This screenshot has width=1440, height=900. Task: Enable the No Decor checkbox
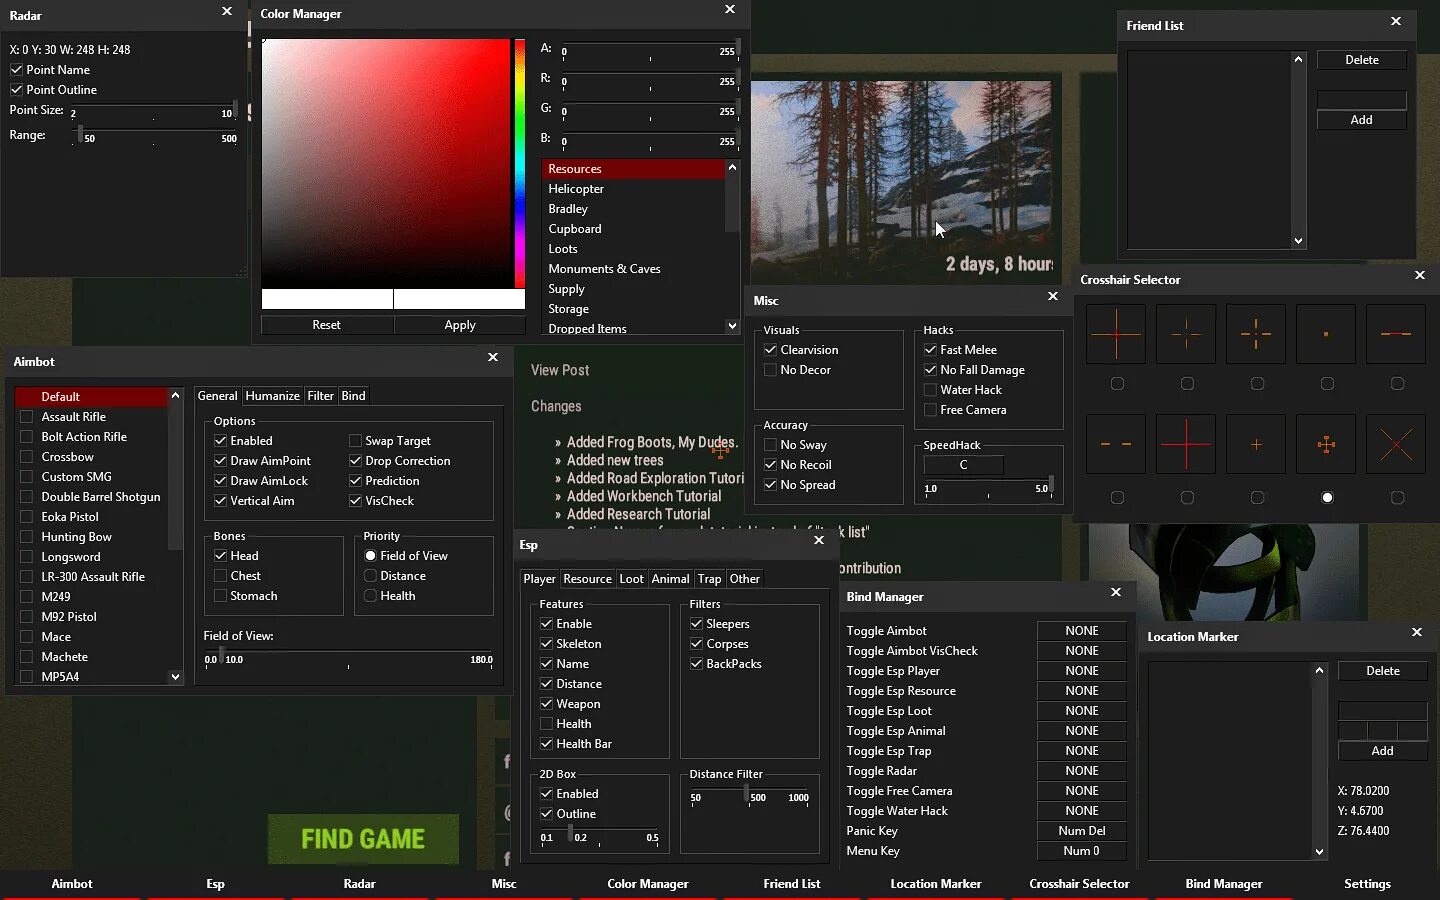click(x=770, y=370)
